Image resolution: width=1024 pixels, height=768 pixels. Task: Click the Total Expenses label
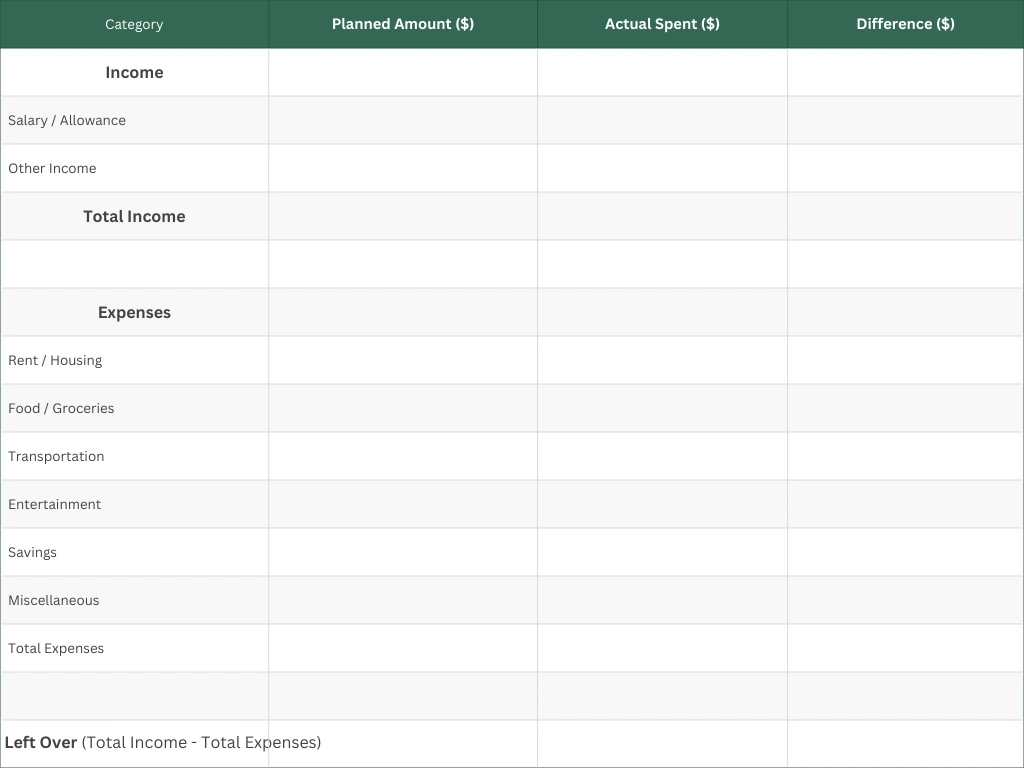[56, 648]
